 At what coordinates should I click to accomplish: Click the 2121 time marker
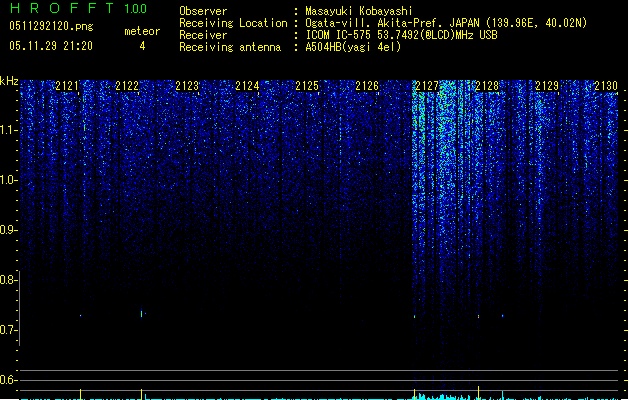click(67, 86)
